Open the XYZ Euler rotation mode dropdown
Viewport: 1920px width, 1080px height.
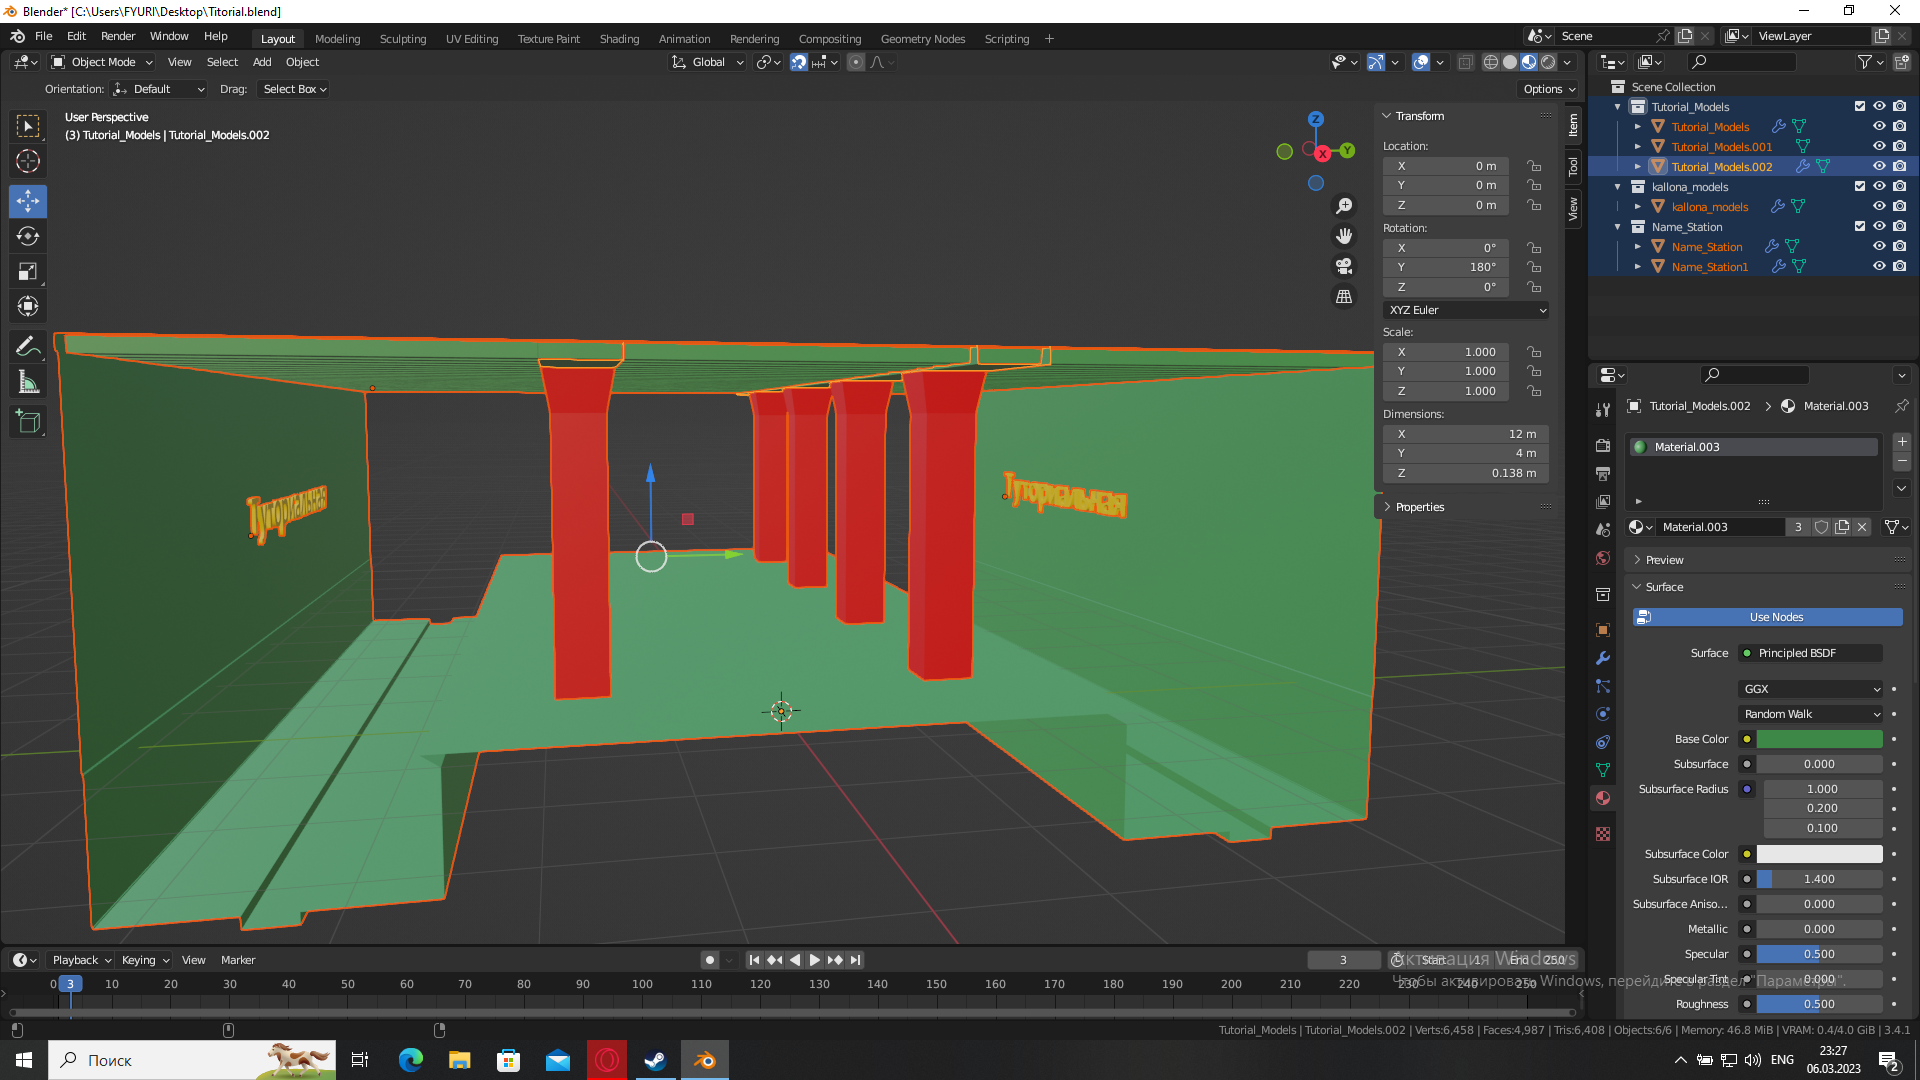(x=1466, y=310)
